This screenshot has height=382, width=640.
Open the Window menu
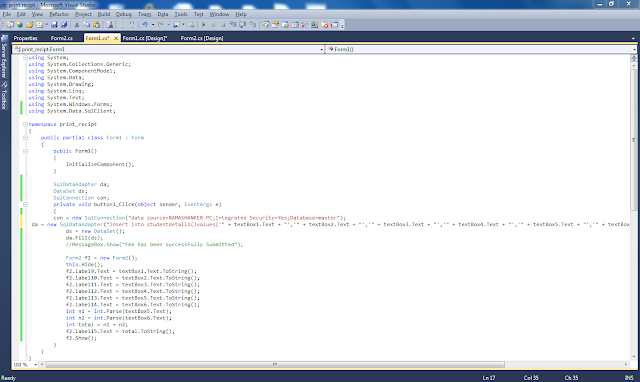click(x=219, y=14)
